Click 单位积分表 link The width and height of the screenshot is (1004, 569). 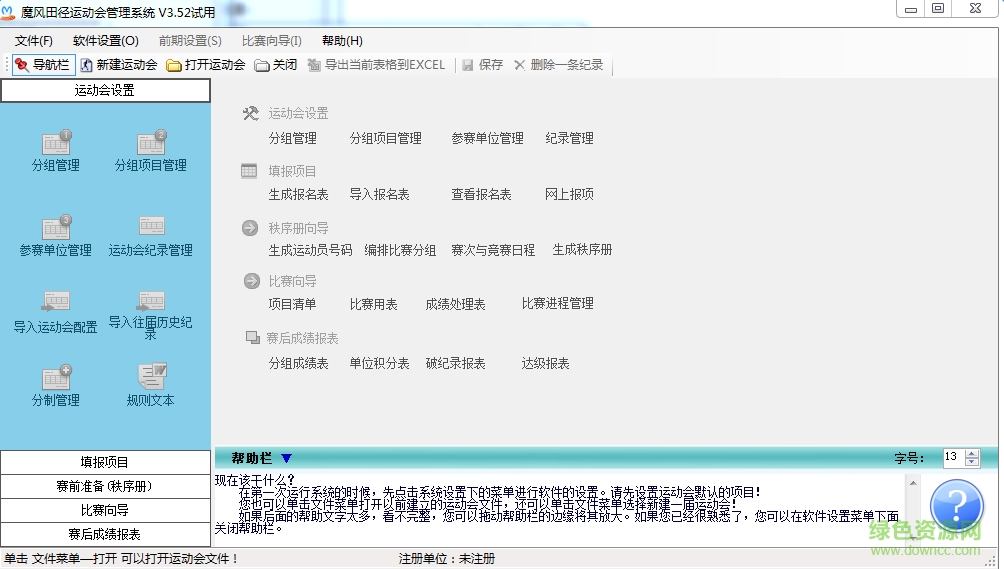click(x=379, y=364)
